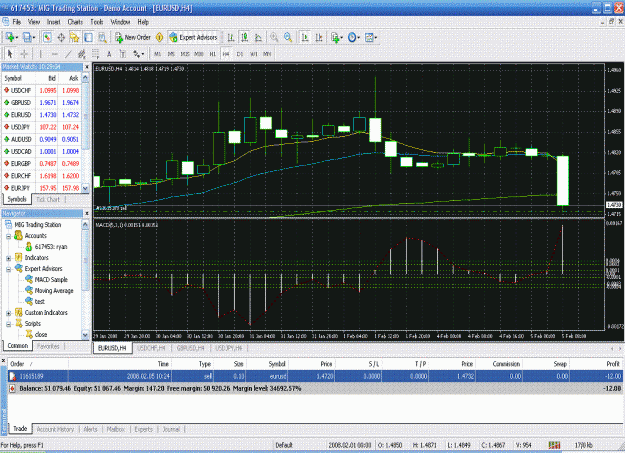
Task: Open the Templates dropdown in toolbar
Action: click(371, 37)
